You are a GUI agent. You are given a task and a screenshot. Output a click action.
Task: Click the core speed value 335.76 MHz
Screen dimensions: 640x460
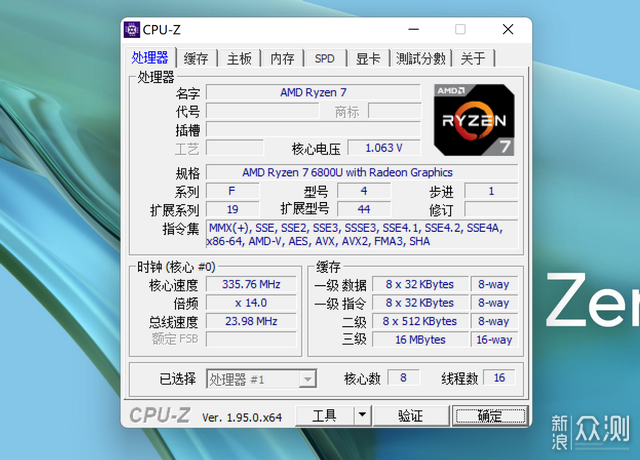251,284
